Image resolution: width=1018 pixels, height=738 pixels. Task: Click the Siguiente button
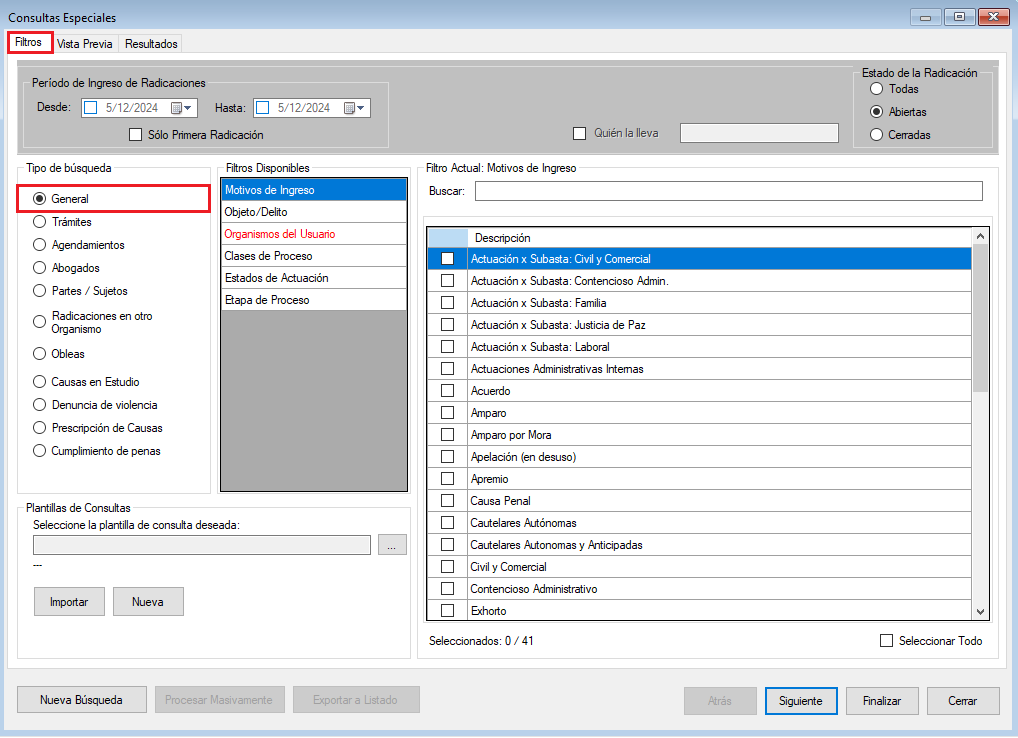[x=800, y=701]
